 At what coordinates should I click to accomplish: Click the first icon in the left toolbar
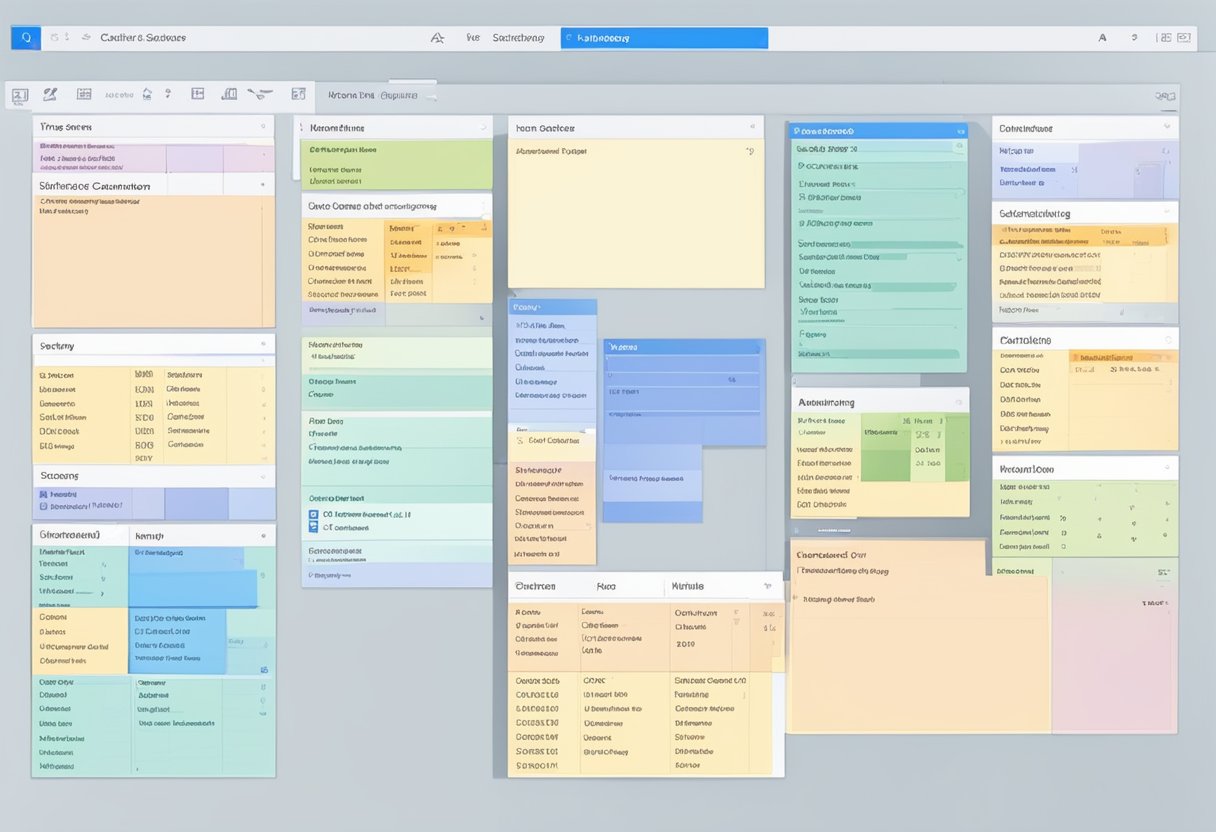[19, 95]
